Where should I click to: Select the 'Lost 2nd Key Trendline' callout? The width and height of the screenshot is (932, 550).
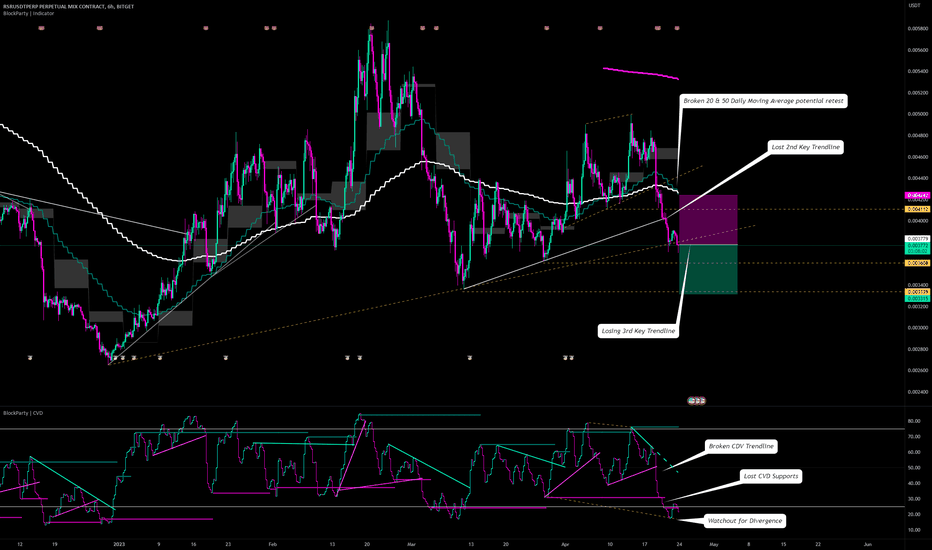(x=806, y=147)
